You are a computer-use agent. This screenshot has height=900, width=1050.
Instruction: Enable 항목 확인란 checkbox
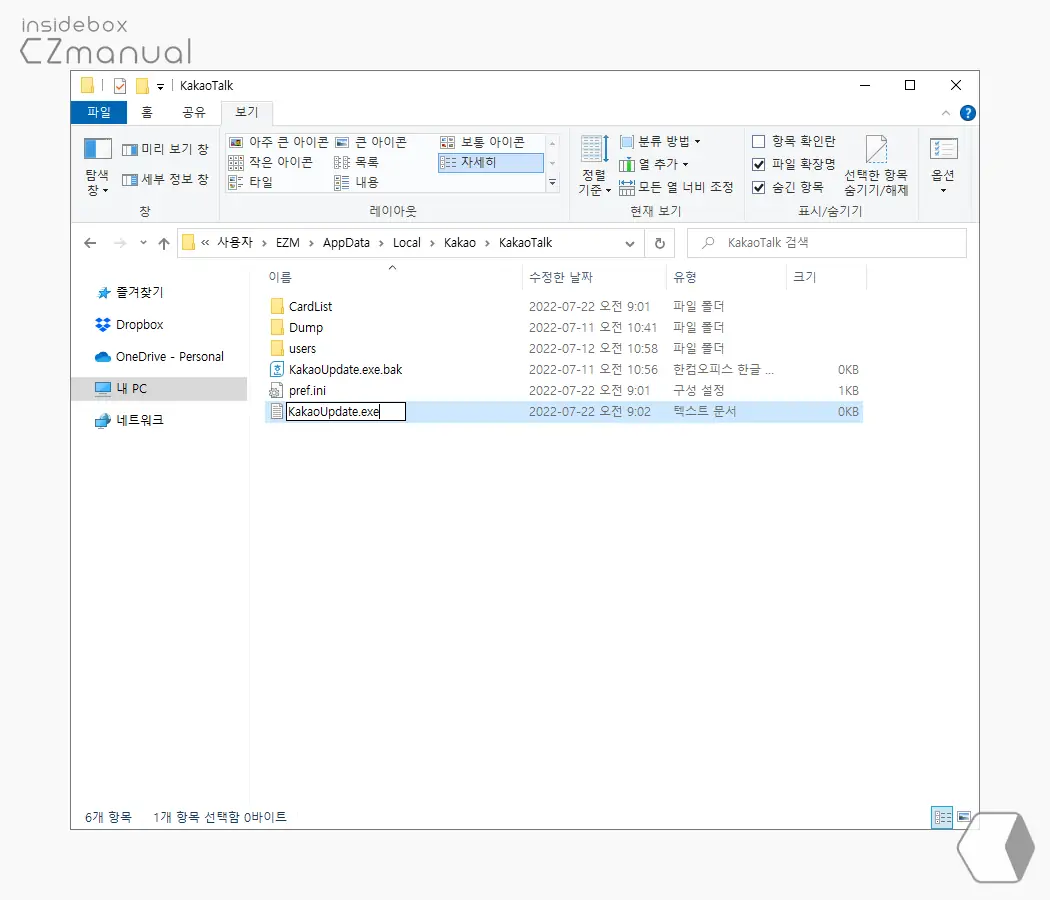759,141
